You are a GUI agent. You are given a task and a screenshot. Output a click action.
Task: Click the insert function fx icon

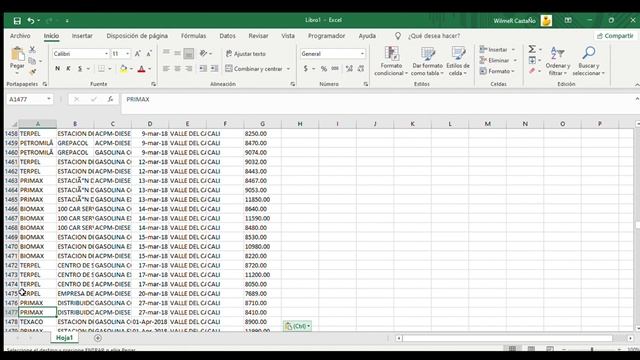(x=110, y=99)
